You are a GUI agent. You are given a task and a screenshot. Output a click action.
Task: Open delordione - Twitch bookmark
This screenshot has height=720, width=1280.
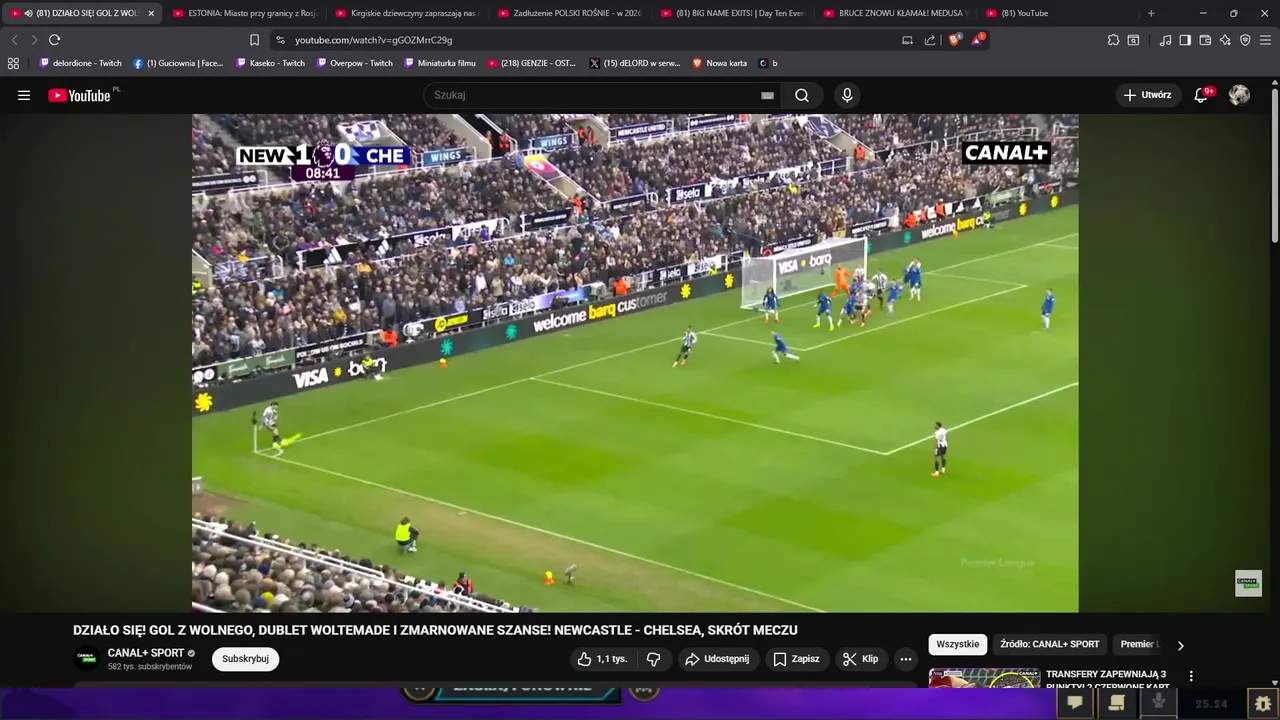[80, 63]
